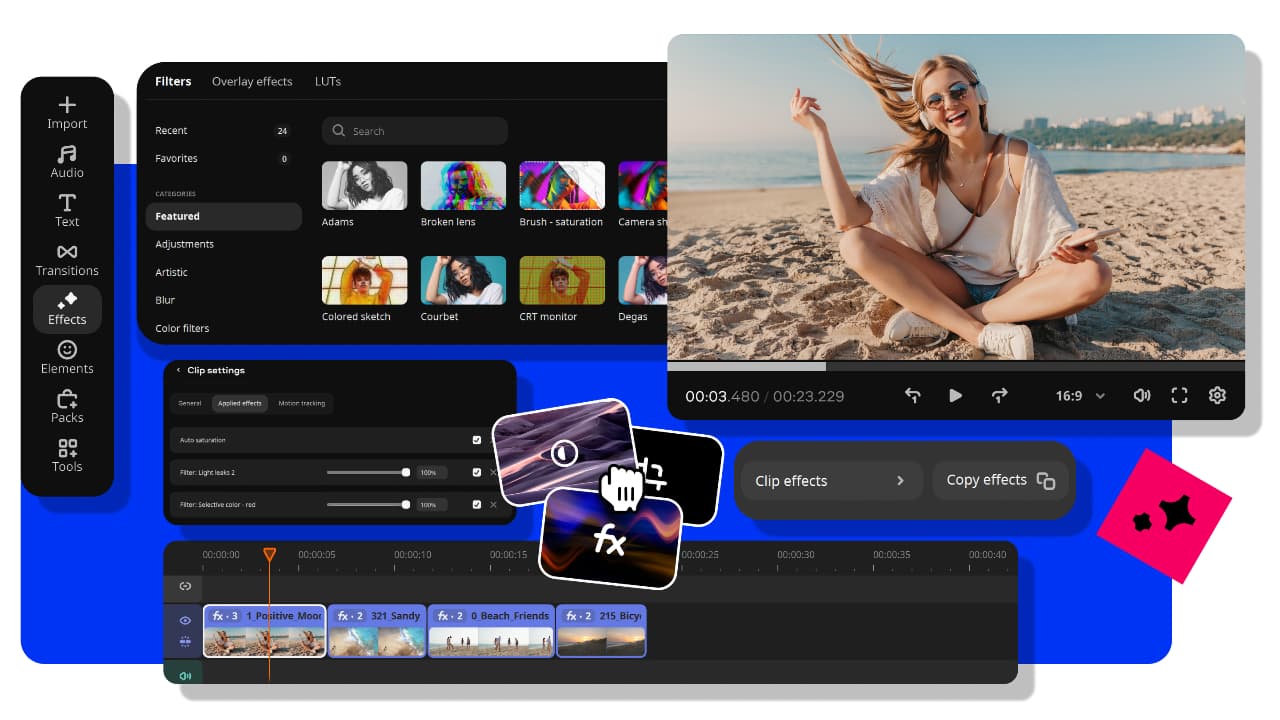
Task: Expand the Clip effects option
Action: [830, 480]
